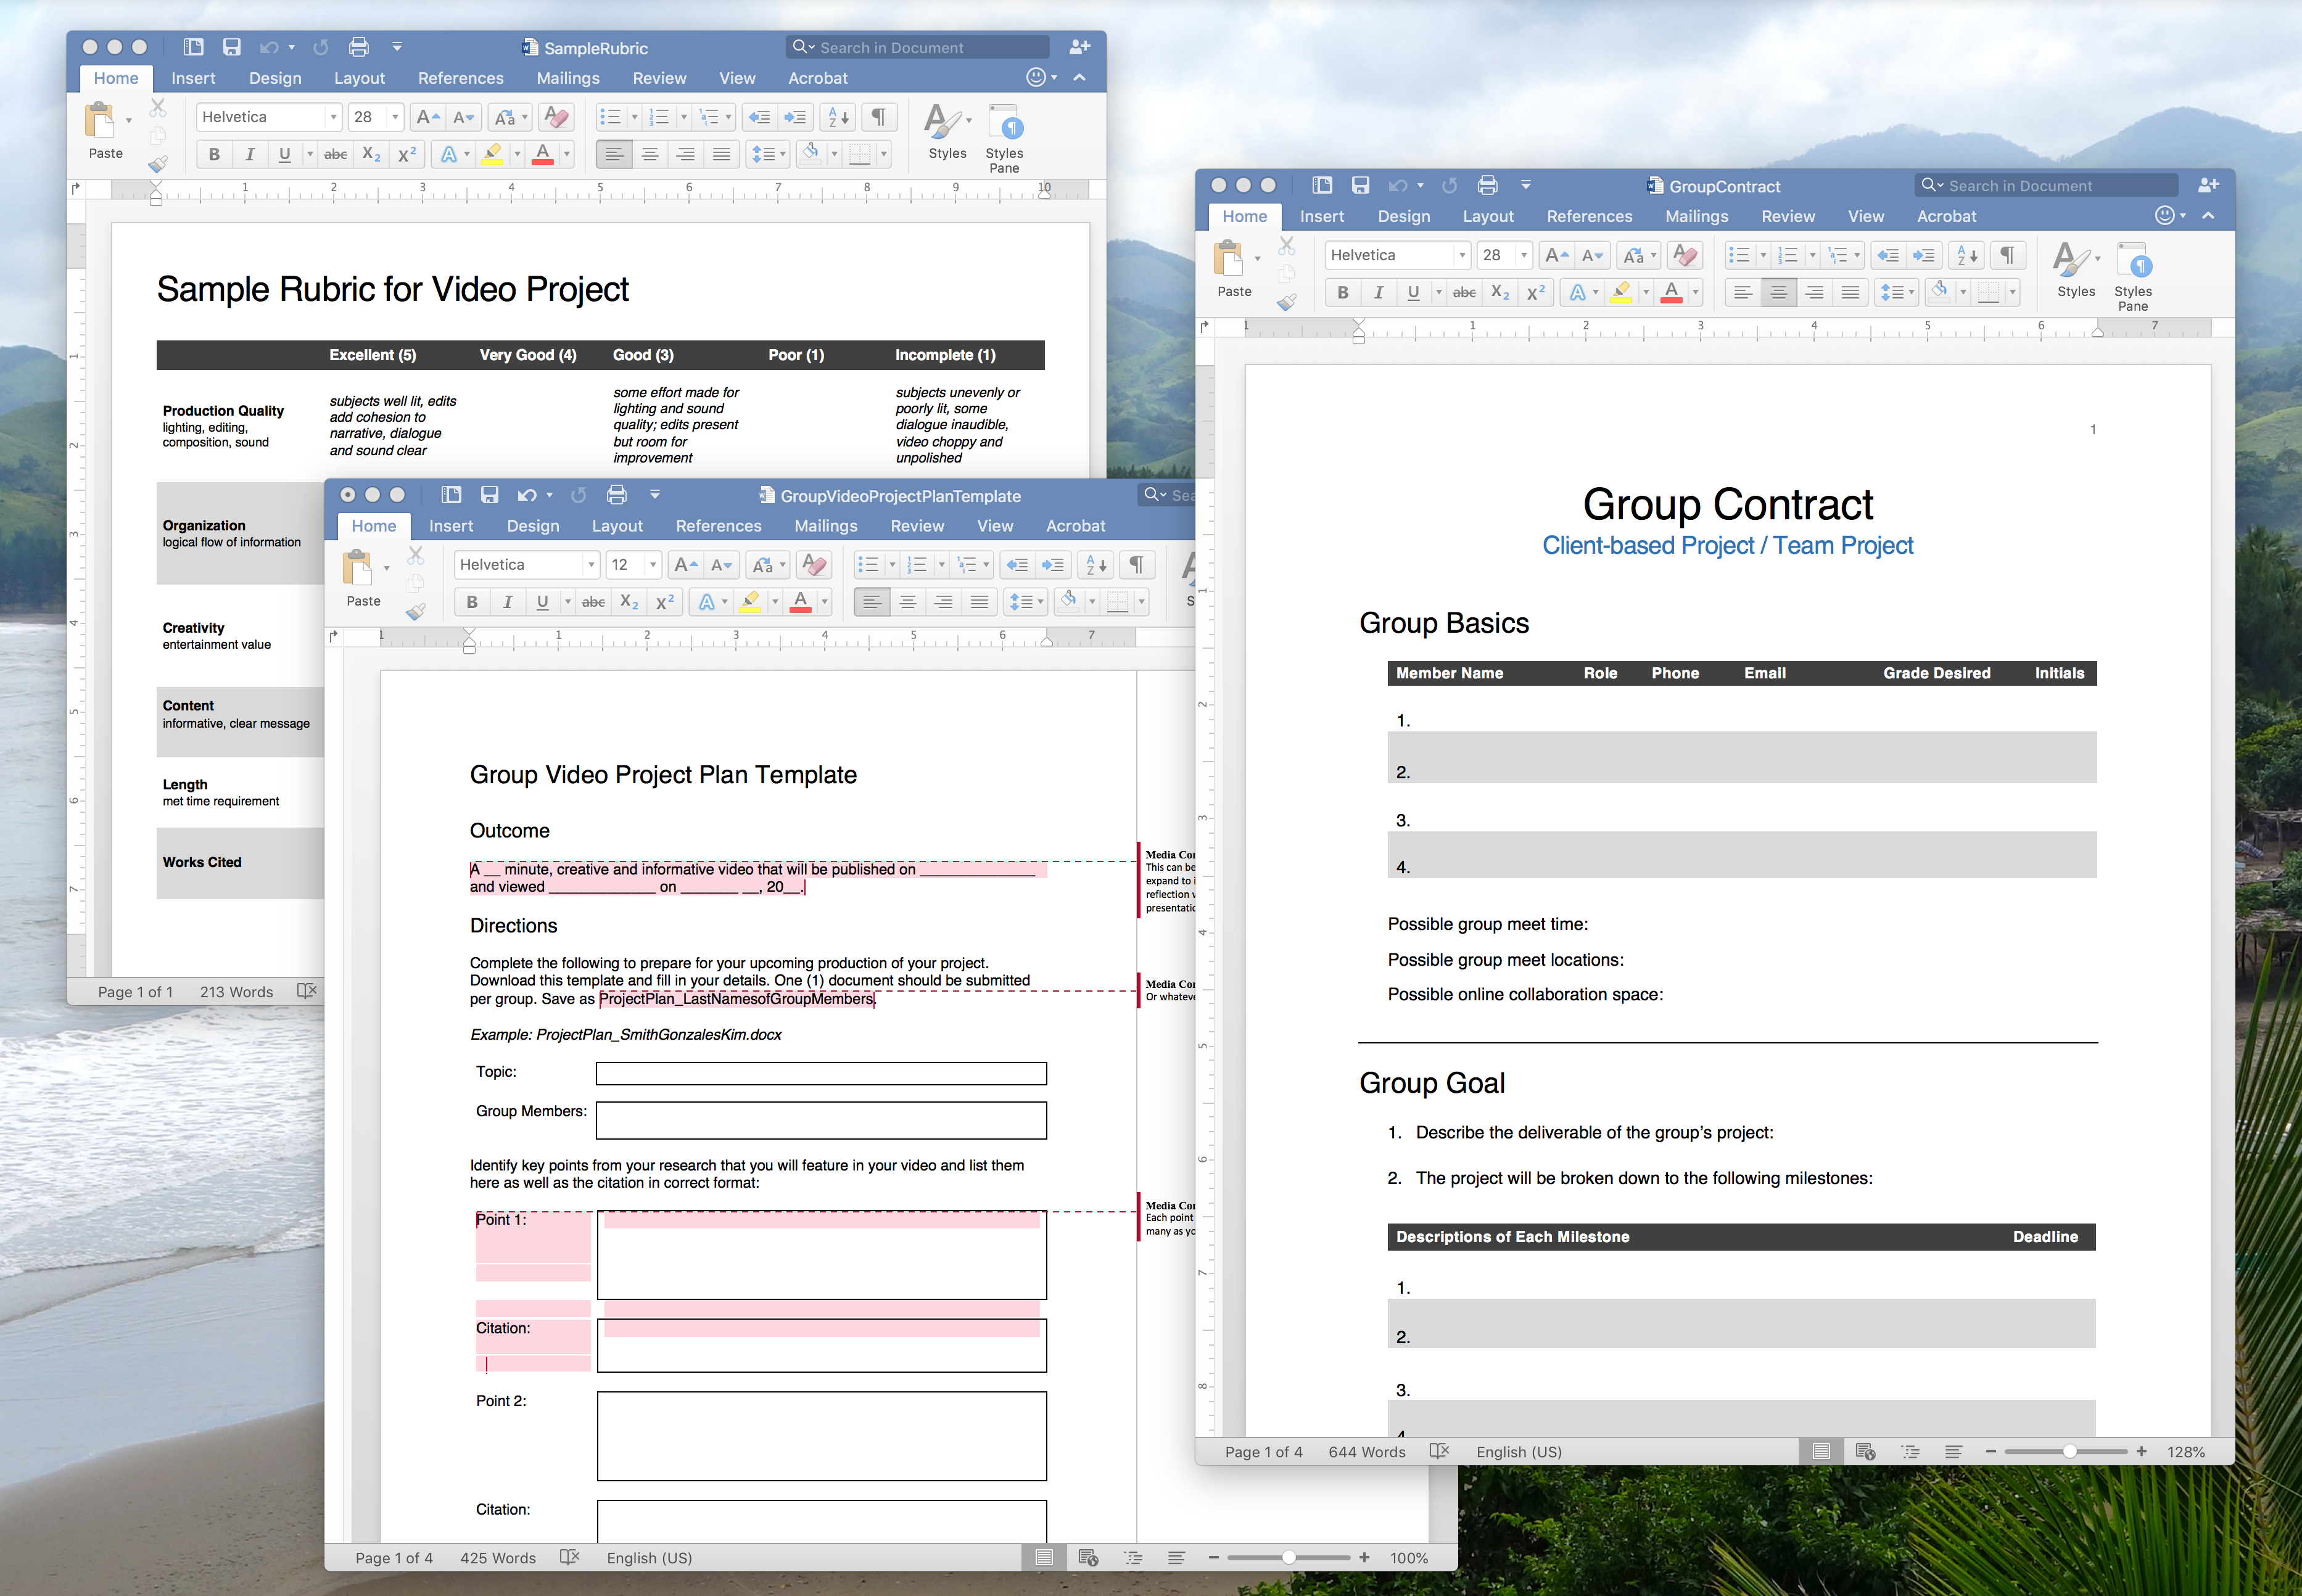Open font size dropdown in SampleRubric window
Viewport: 2302px width, 1596px height.
(x=395, y=117)
